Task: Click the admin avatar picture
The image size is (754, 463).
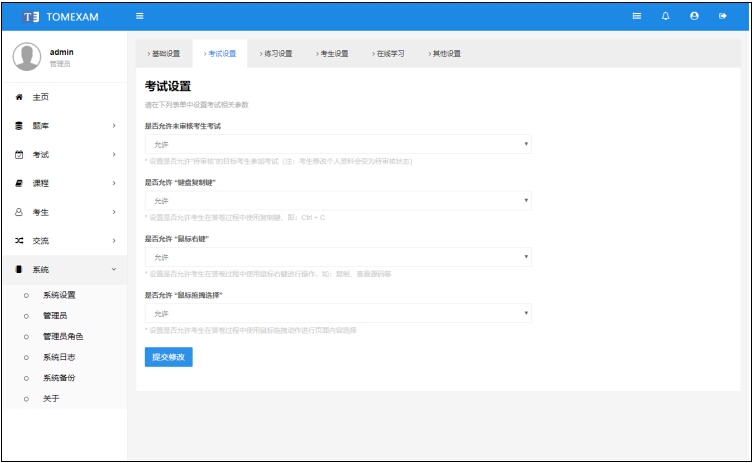Action: (27, 56)
